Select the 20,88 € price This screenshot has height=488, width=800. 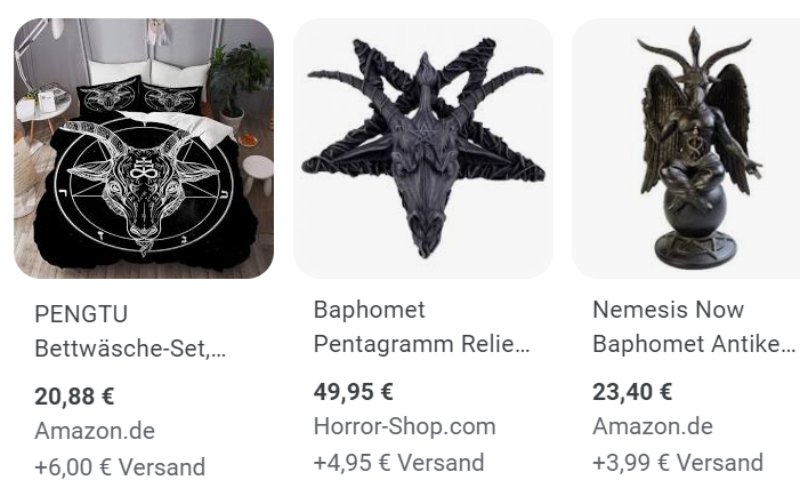(74, 397)
